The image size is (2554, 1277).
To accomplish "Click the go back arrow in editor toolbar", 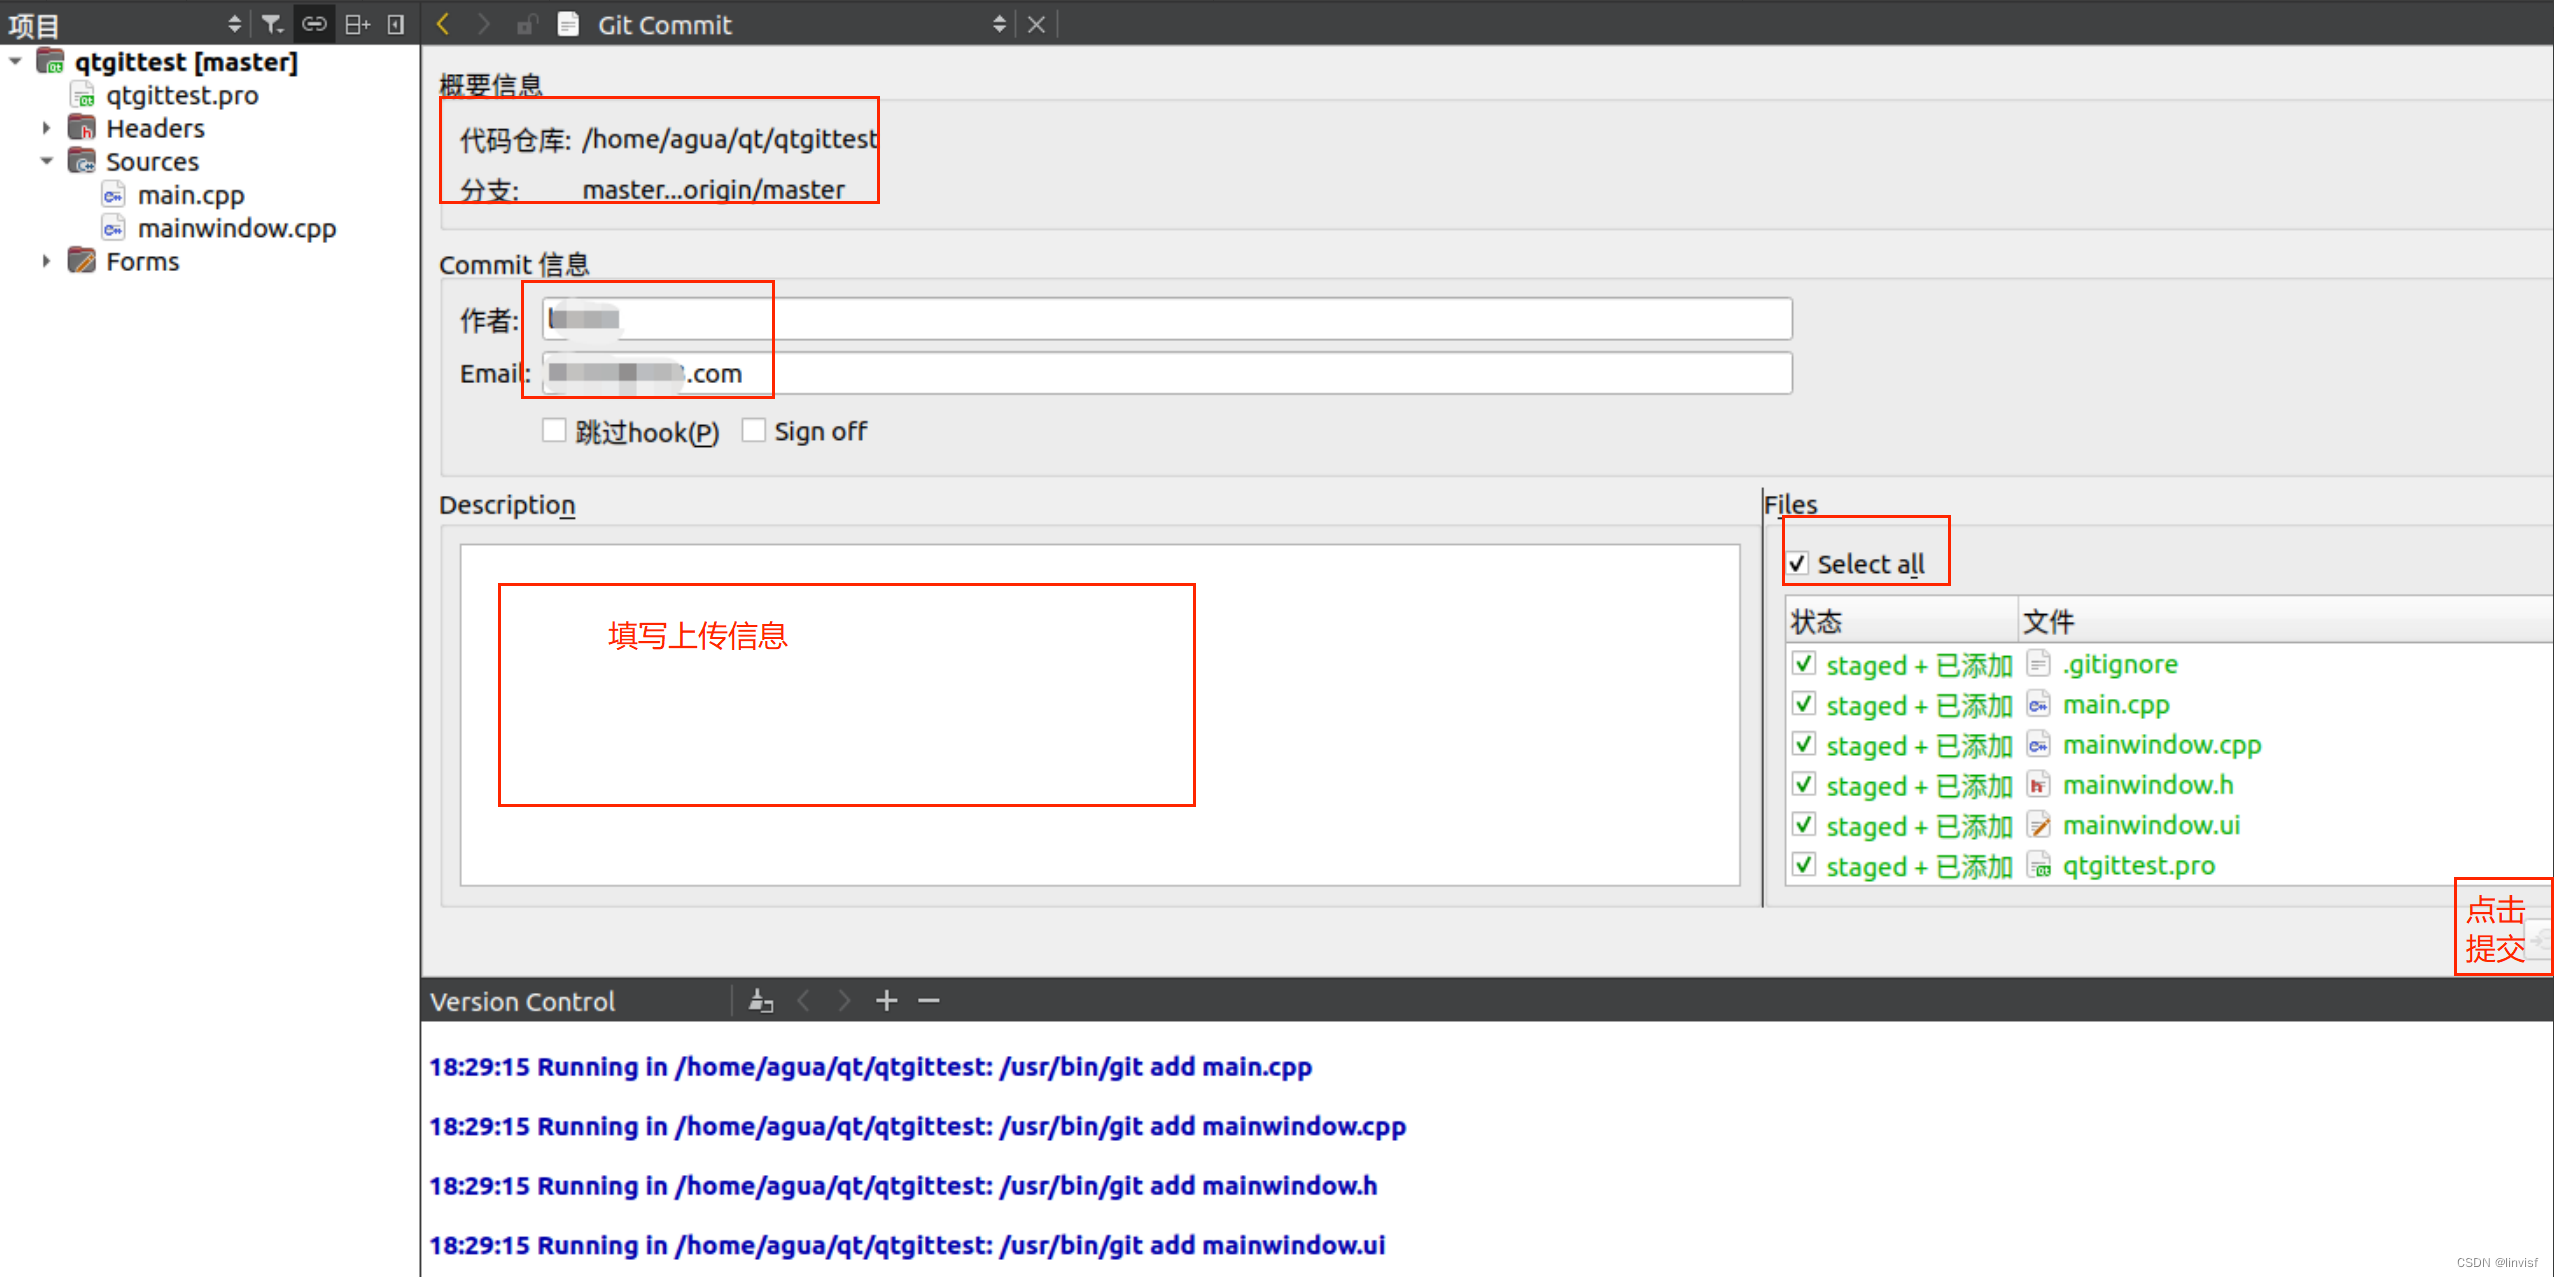I will tap(443, 24).
